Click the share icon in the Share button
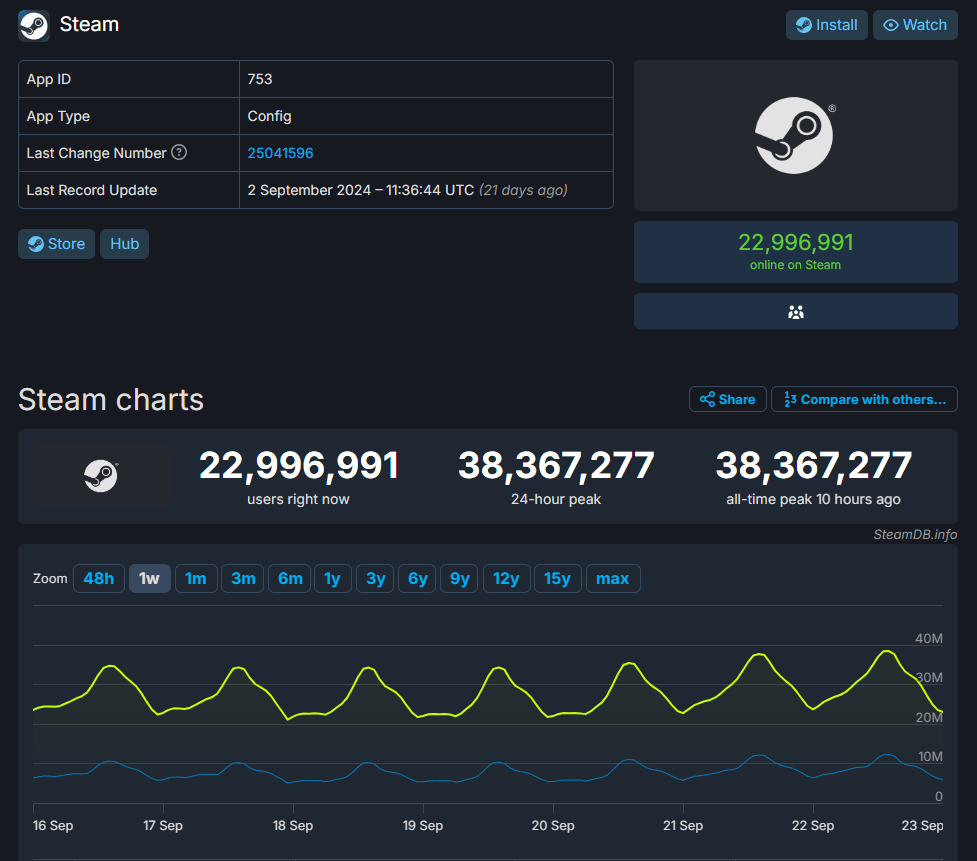The width and height of the screenshot is (977, 861). pyautogui.click(x=707, y=399)
